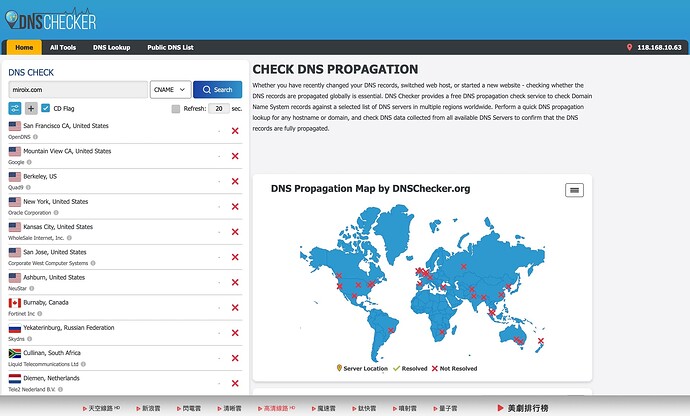Select the Yekaterinburg, Russian Federation text

[x=69, y=328]
